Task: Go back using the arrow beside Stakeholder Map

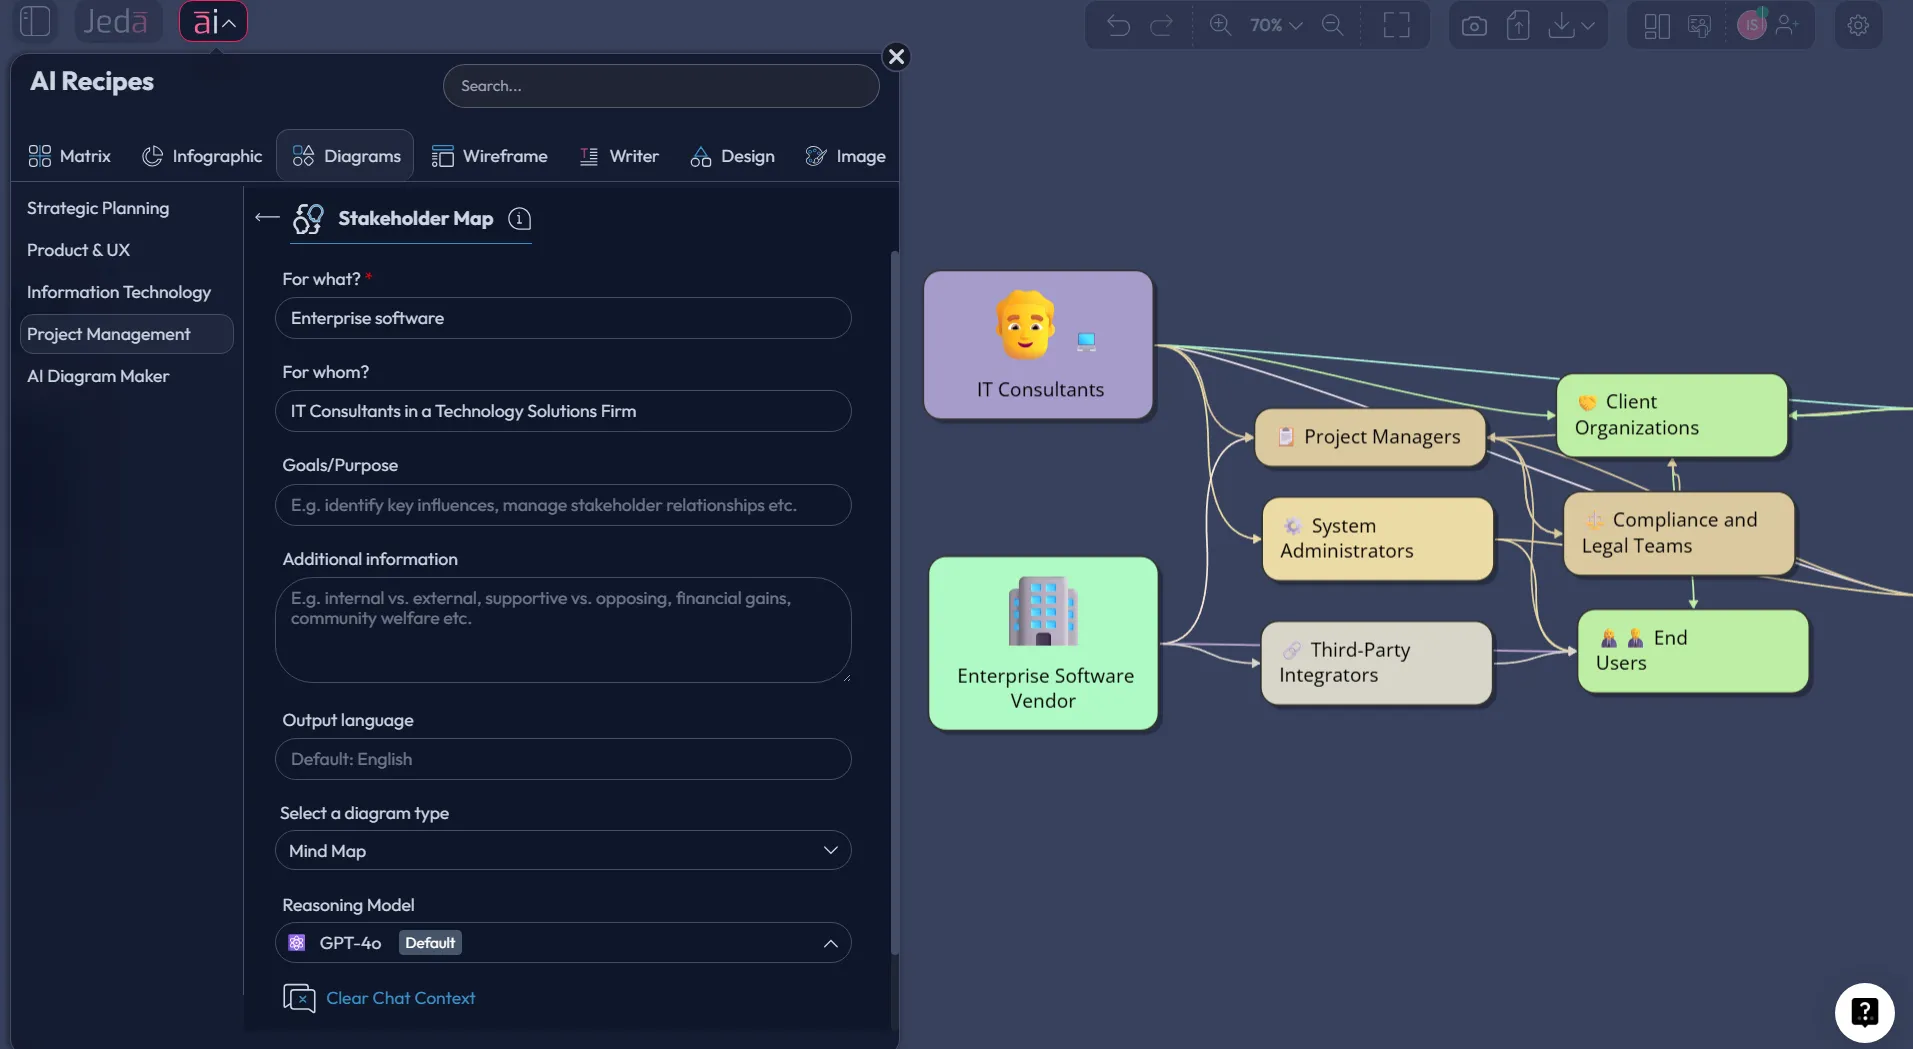Action: [x=266, y=218]
